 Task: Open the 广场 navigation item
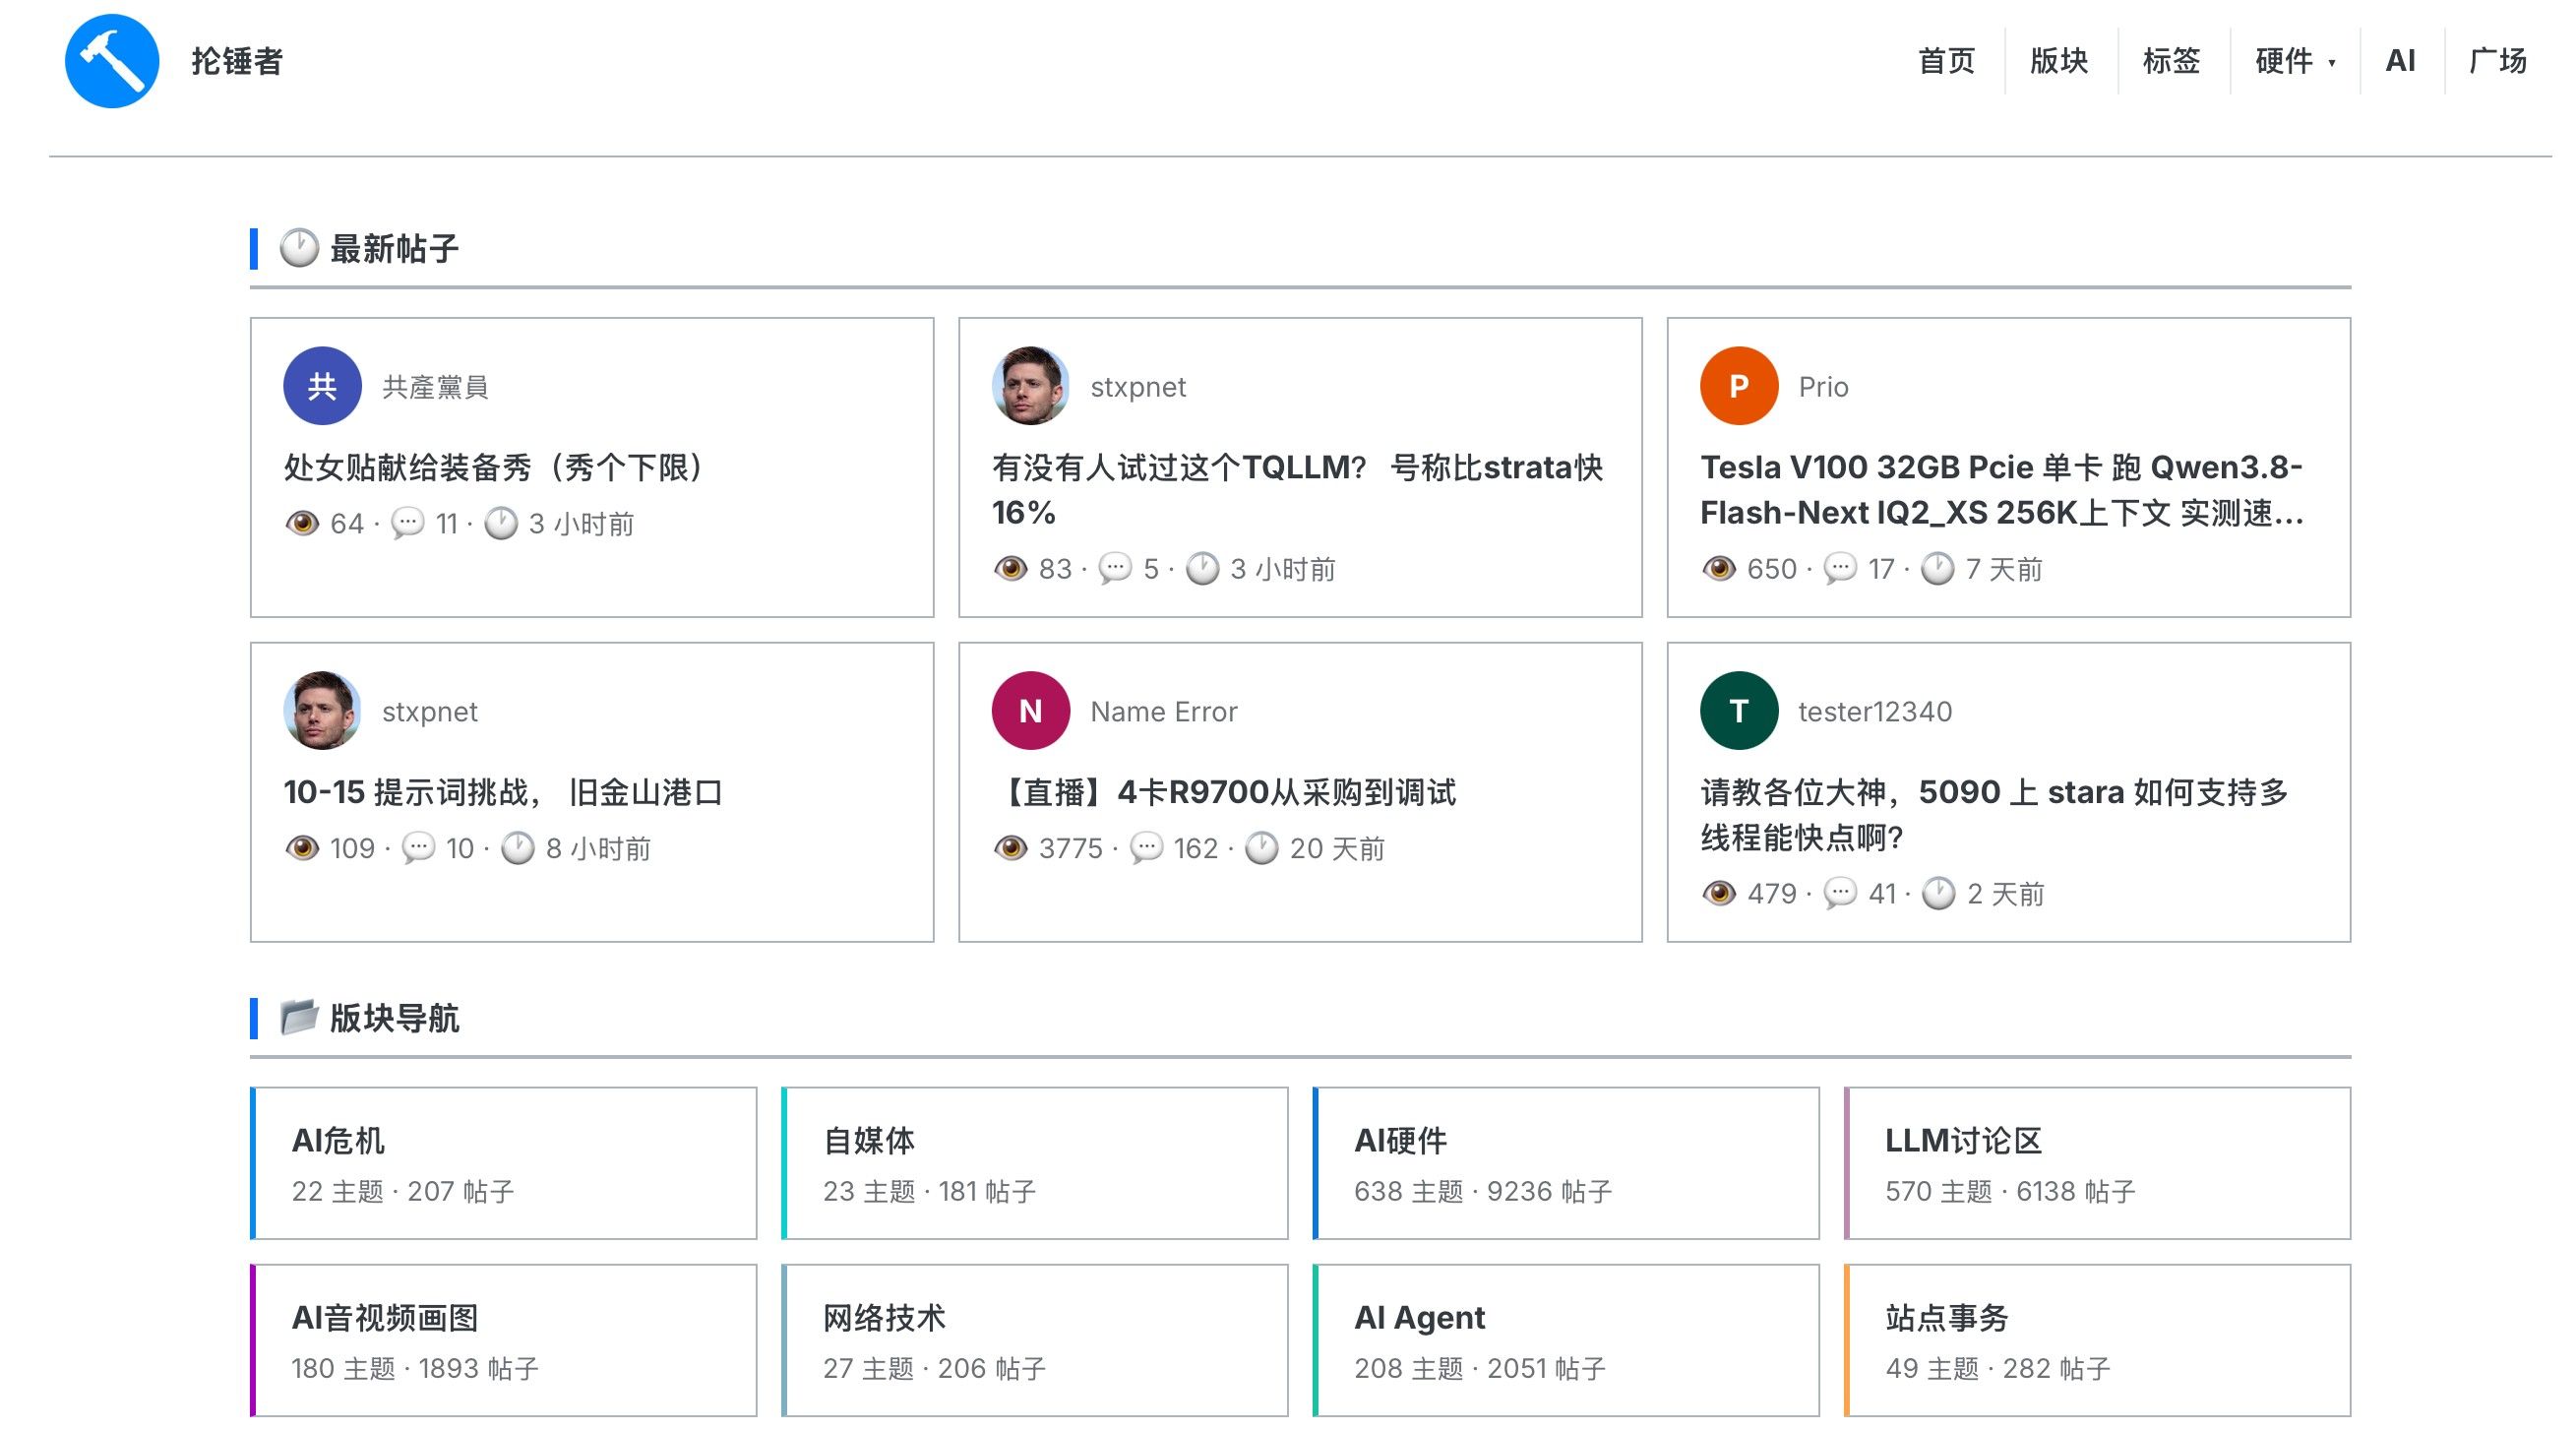click(x=2497, y=61)
